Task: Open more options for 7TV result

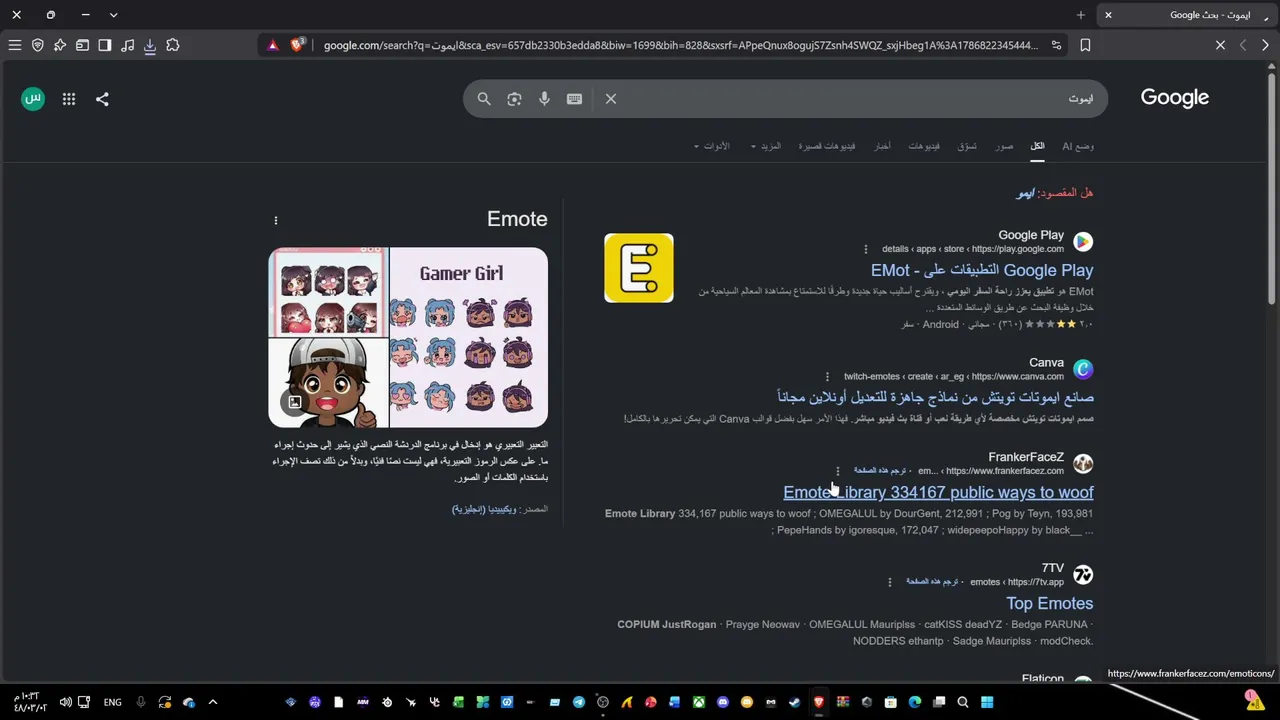Action: [x=889, y=582]
